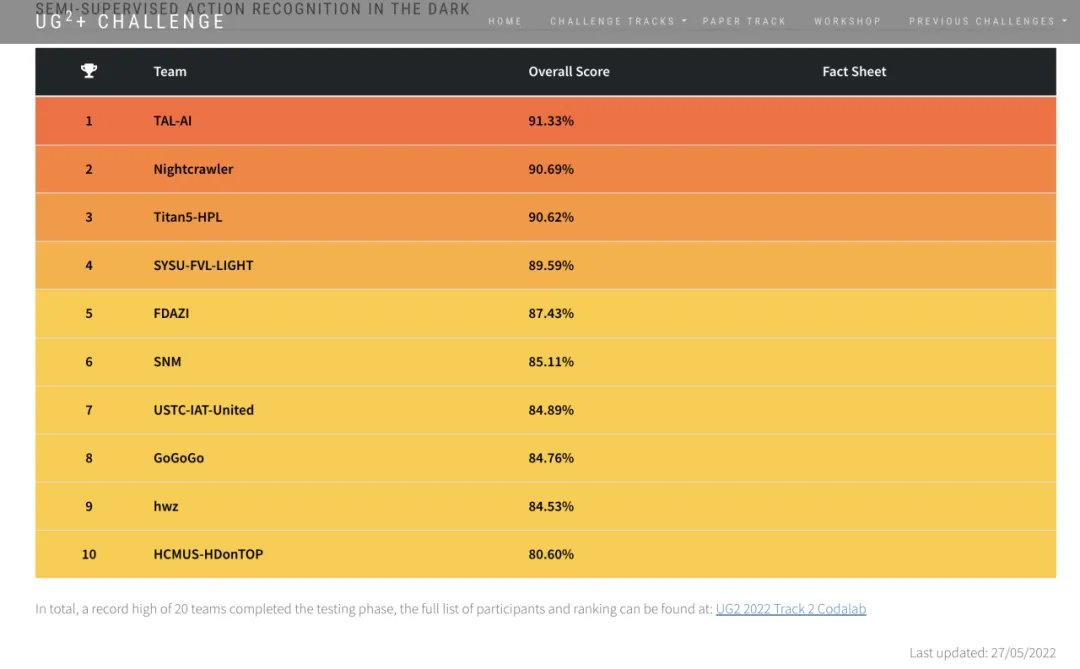Image resolution: width=1080 pixels, height=669 pixels.
Task: Click the USTC-IAT-United team entry
Action: pos(203,409)
